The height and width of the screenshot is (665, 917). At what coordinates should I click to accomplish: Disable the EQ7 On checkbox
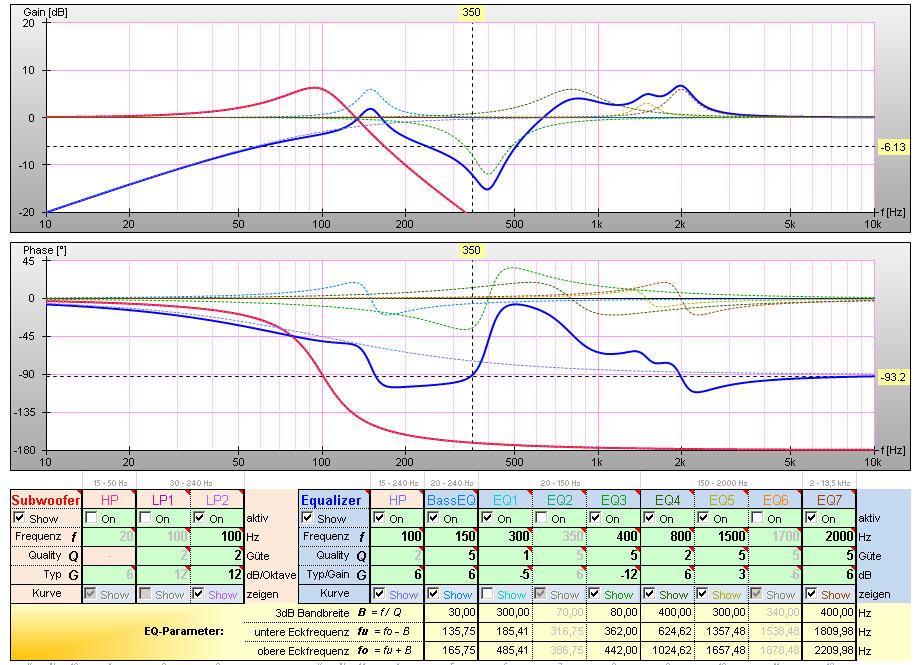tap(812, 519)
